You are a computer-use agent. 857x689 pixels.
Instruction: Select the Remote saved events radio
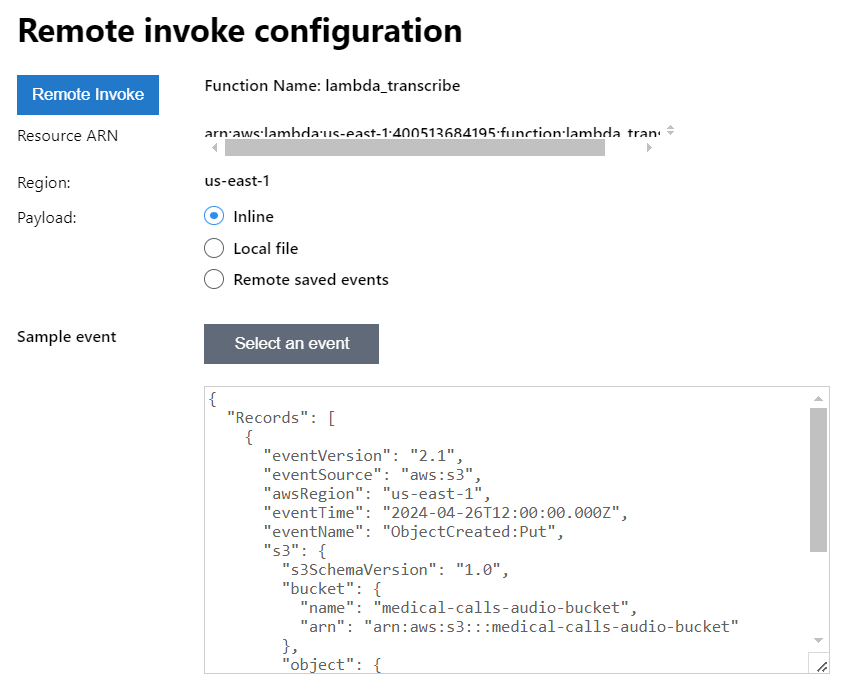pos(213,280)
